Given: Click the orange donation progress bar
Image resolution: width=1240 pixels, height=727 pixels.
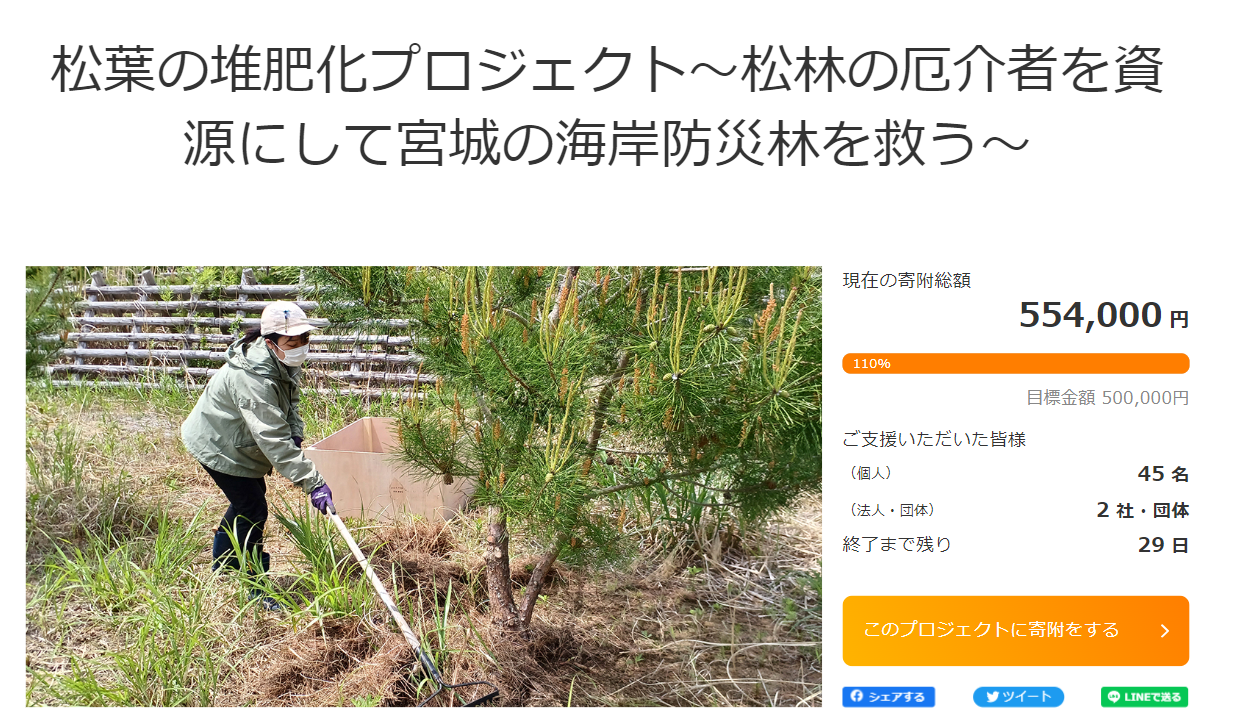Looking at the screenshot, I should (x=1016, y=363).
